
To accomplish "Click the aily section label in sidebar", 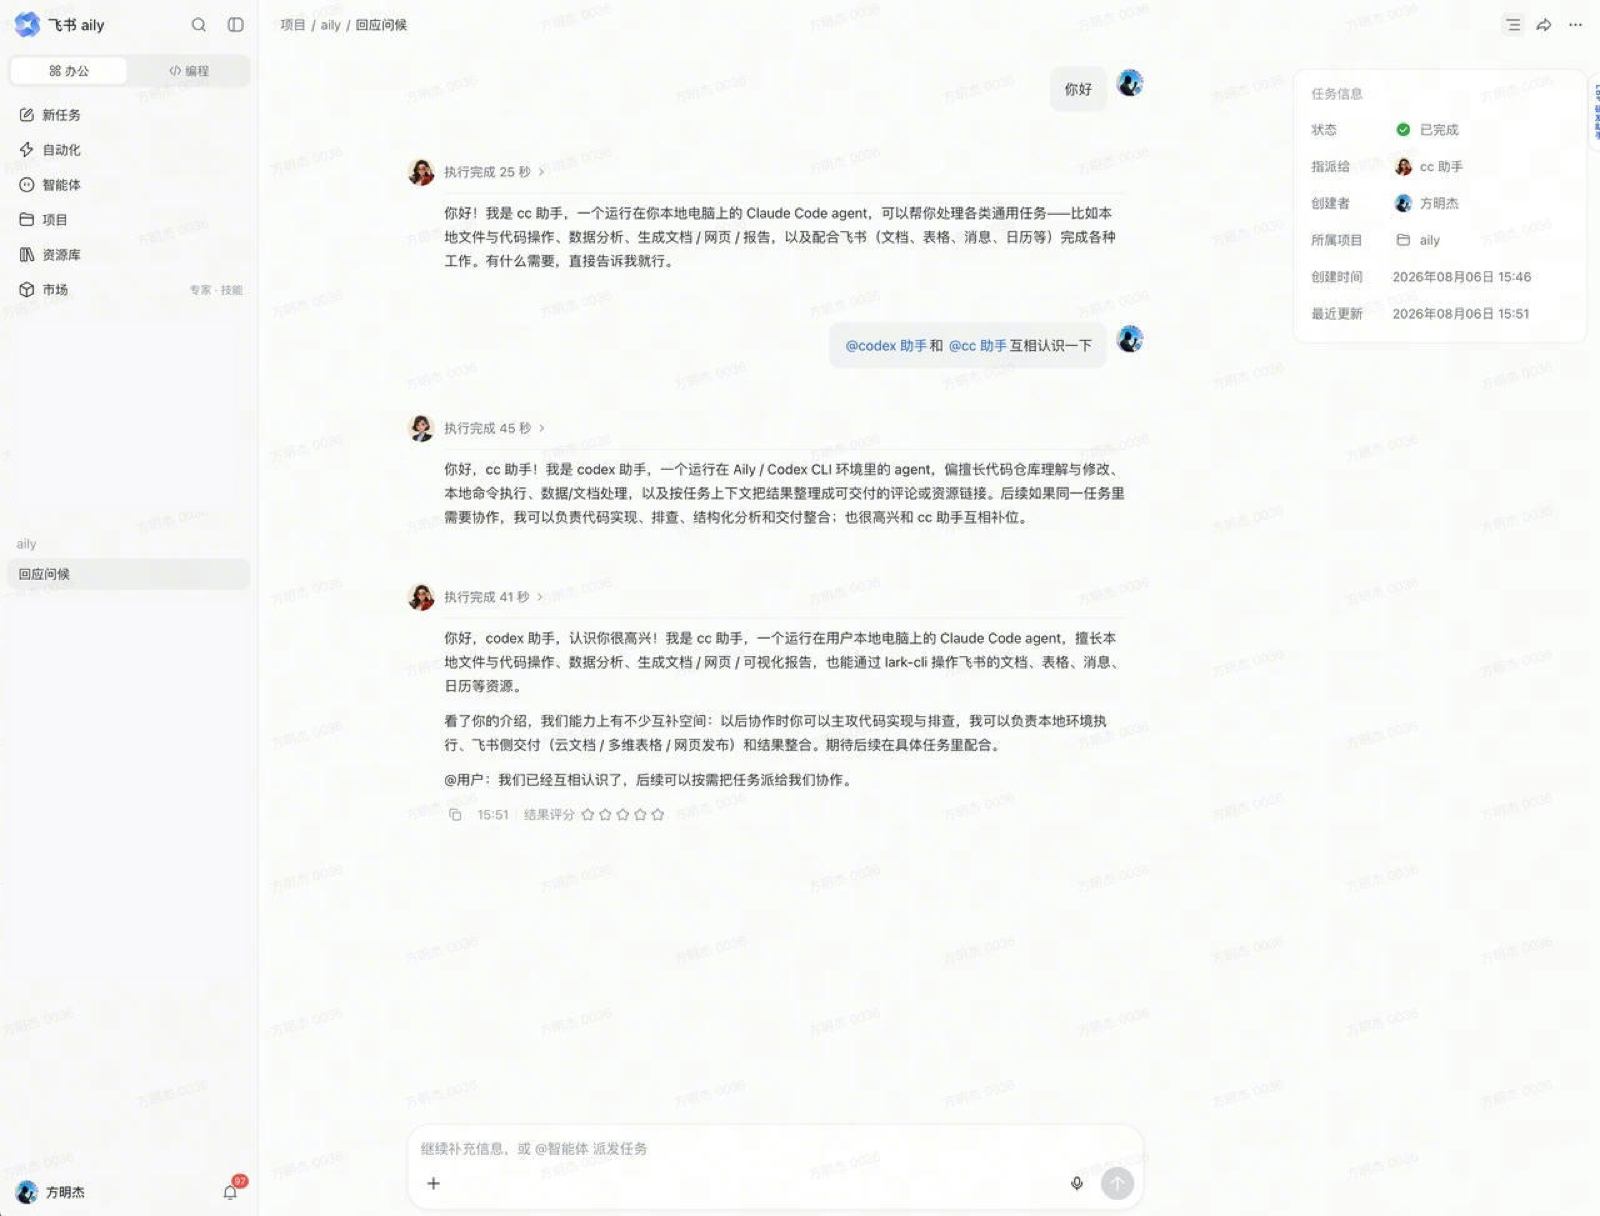I will (27, 544).
